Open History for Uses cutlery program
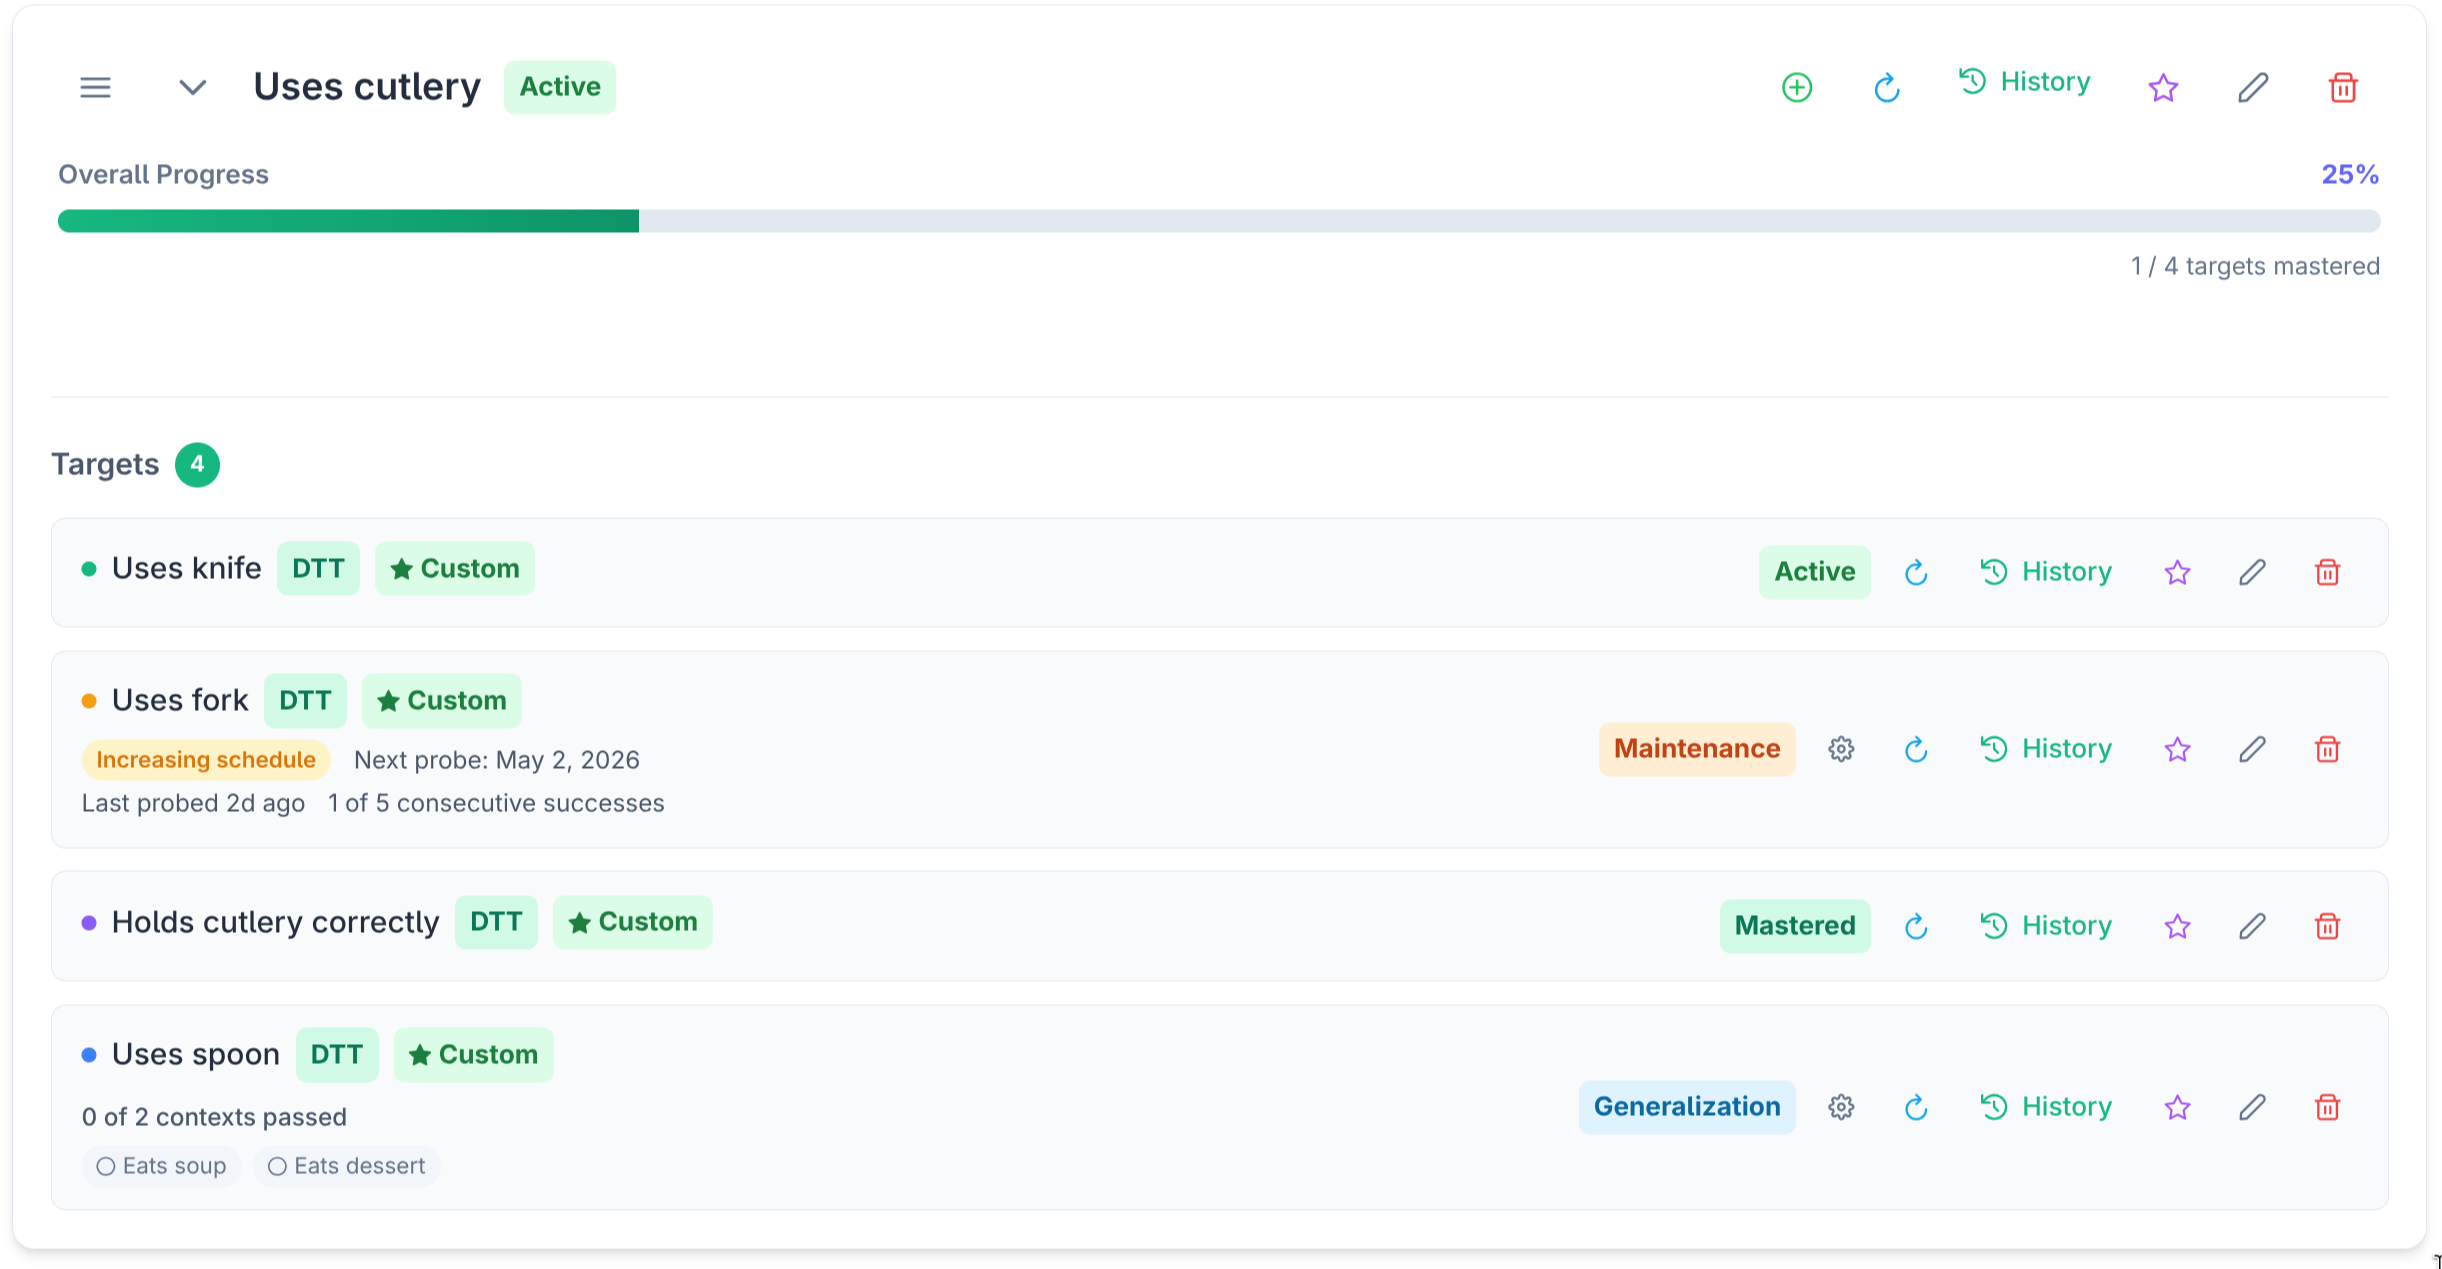The image size is (2442, 1269). point(2025,82)
